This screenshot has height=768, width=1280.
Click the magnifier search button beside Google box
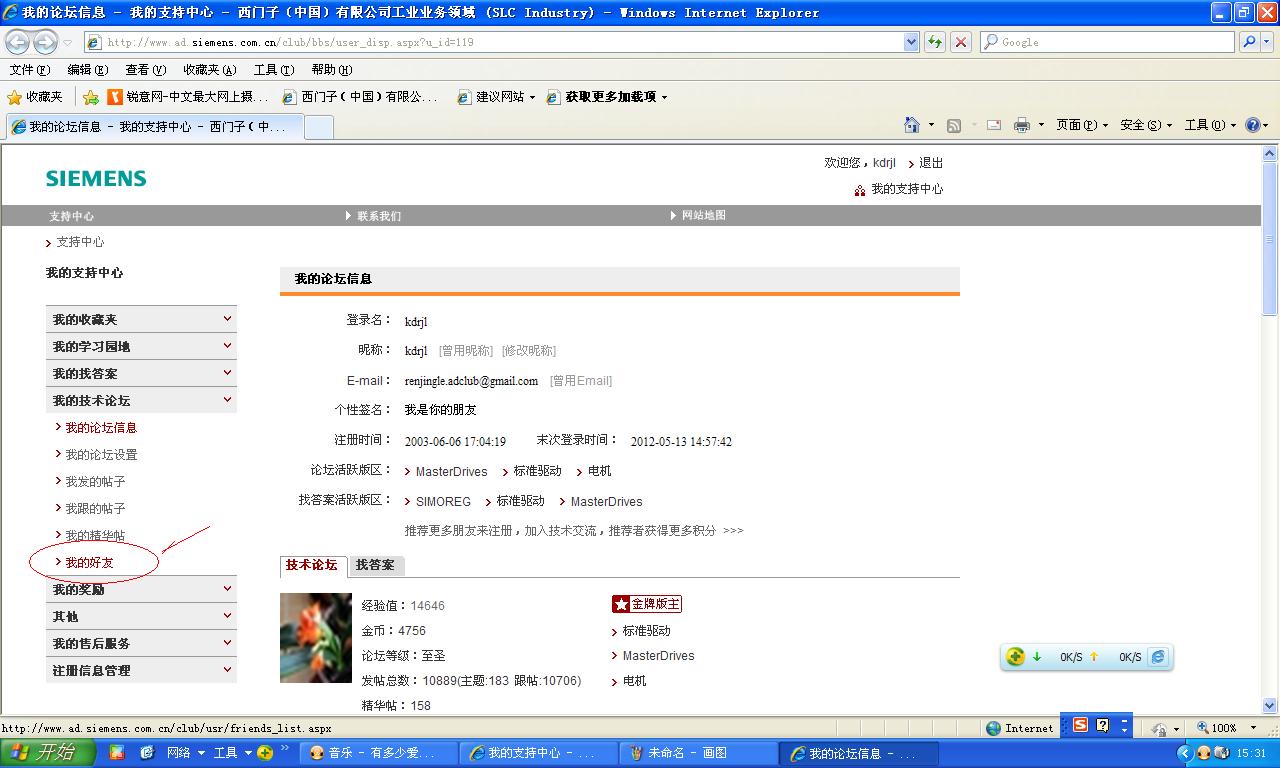(x=1248, y=42)
